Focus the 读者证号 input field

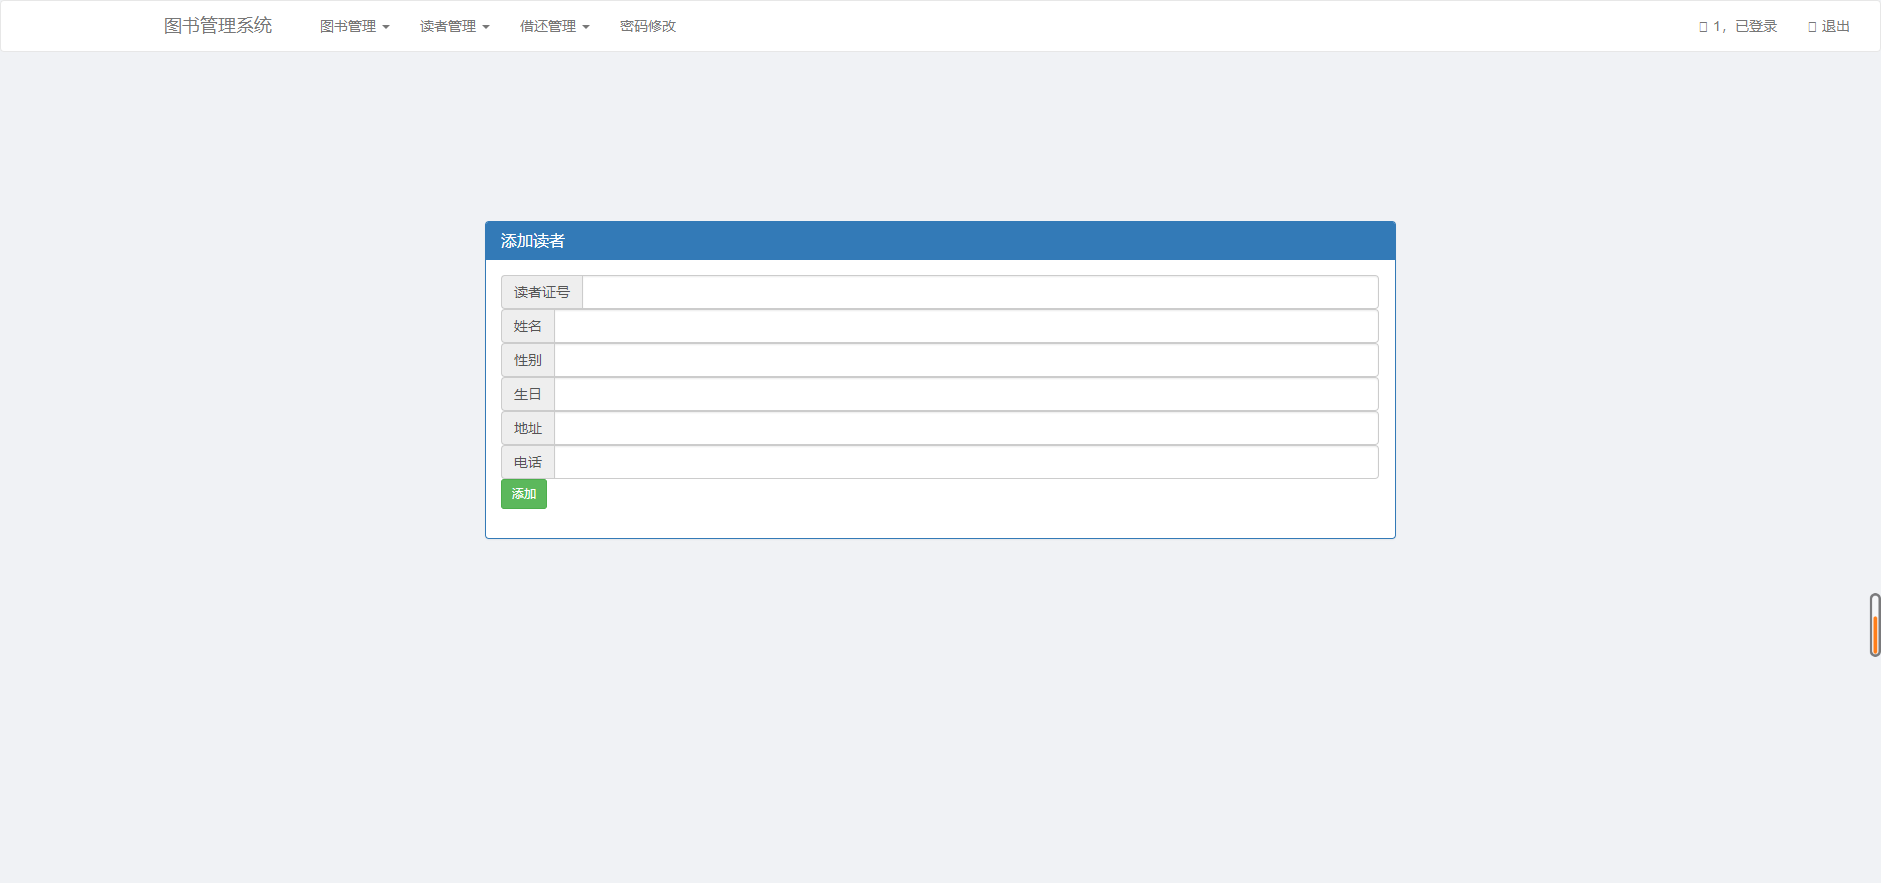coord(980,292)
